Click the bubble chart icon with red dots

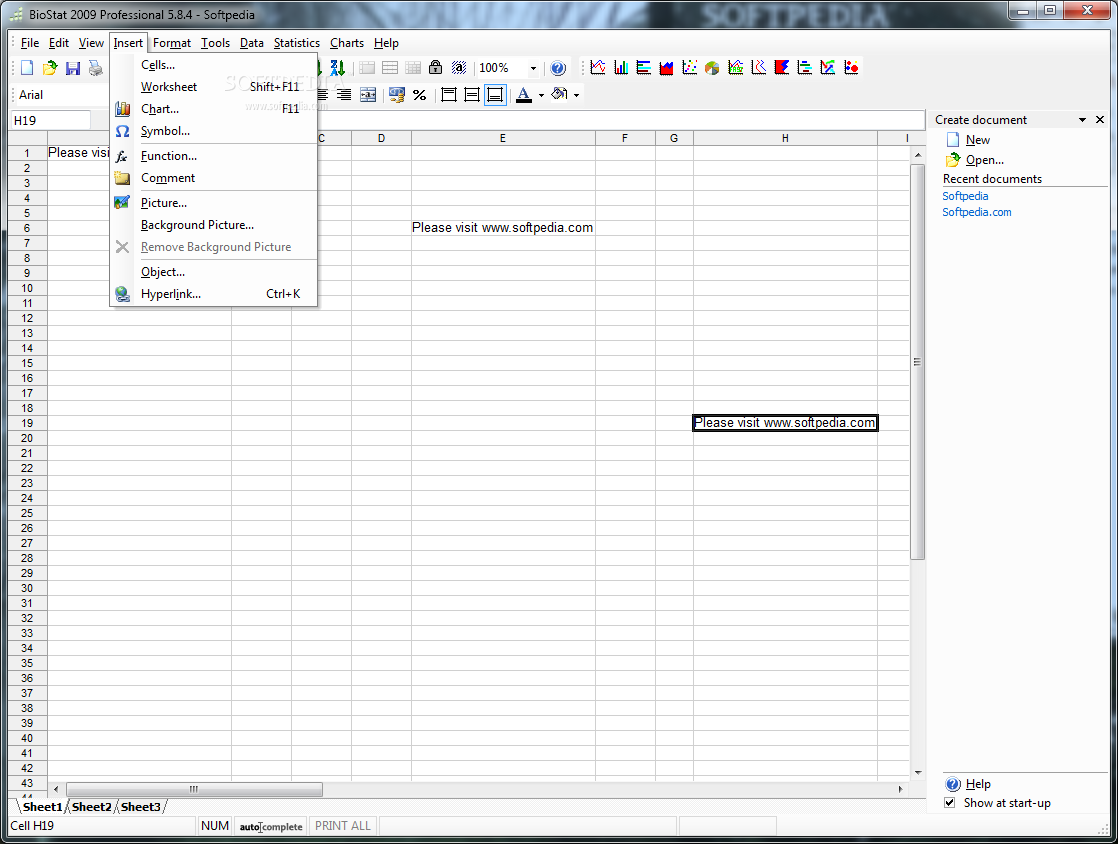[x=851, y=67]
